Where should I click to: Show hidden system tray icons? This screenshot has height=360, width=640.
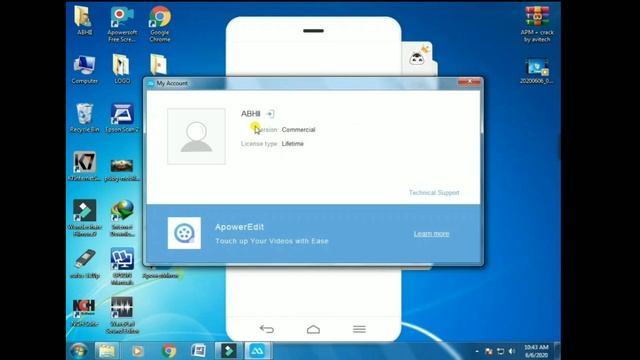click(x=477, y=351)
